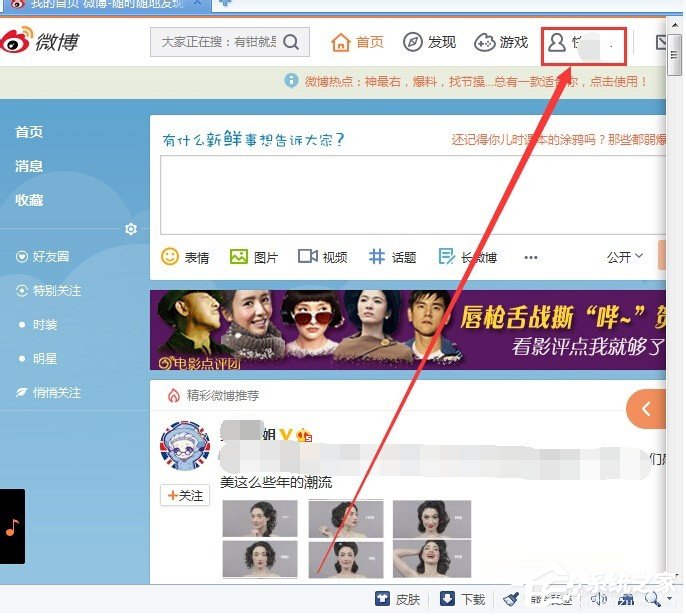The width and height of the screenshot is (686, 616).
Task: Open 收藏 favorites in sidebar
Action: click(29, 200)
